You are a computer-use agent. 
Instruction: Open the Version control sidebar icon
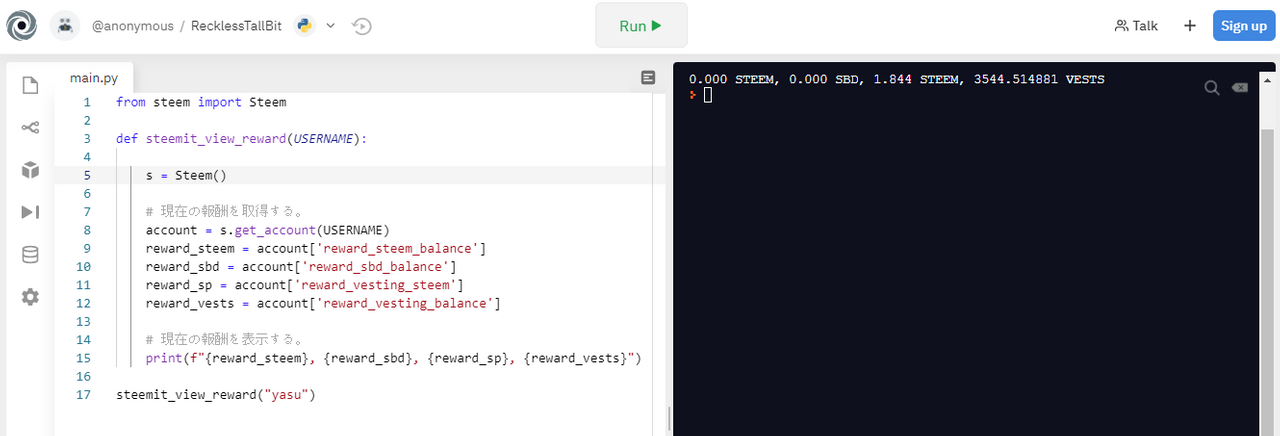click(x=30, y=127)
